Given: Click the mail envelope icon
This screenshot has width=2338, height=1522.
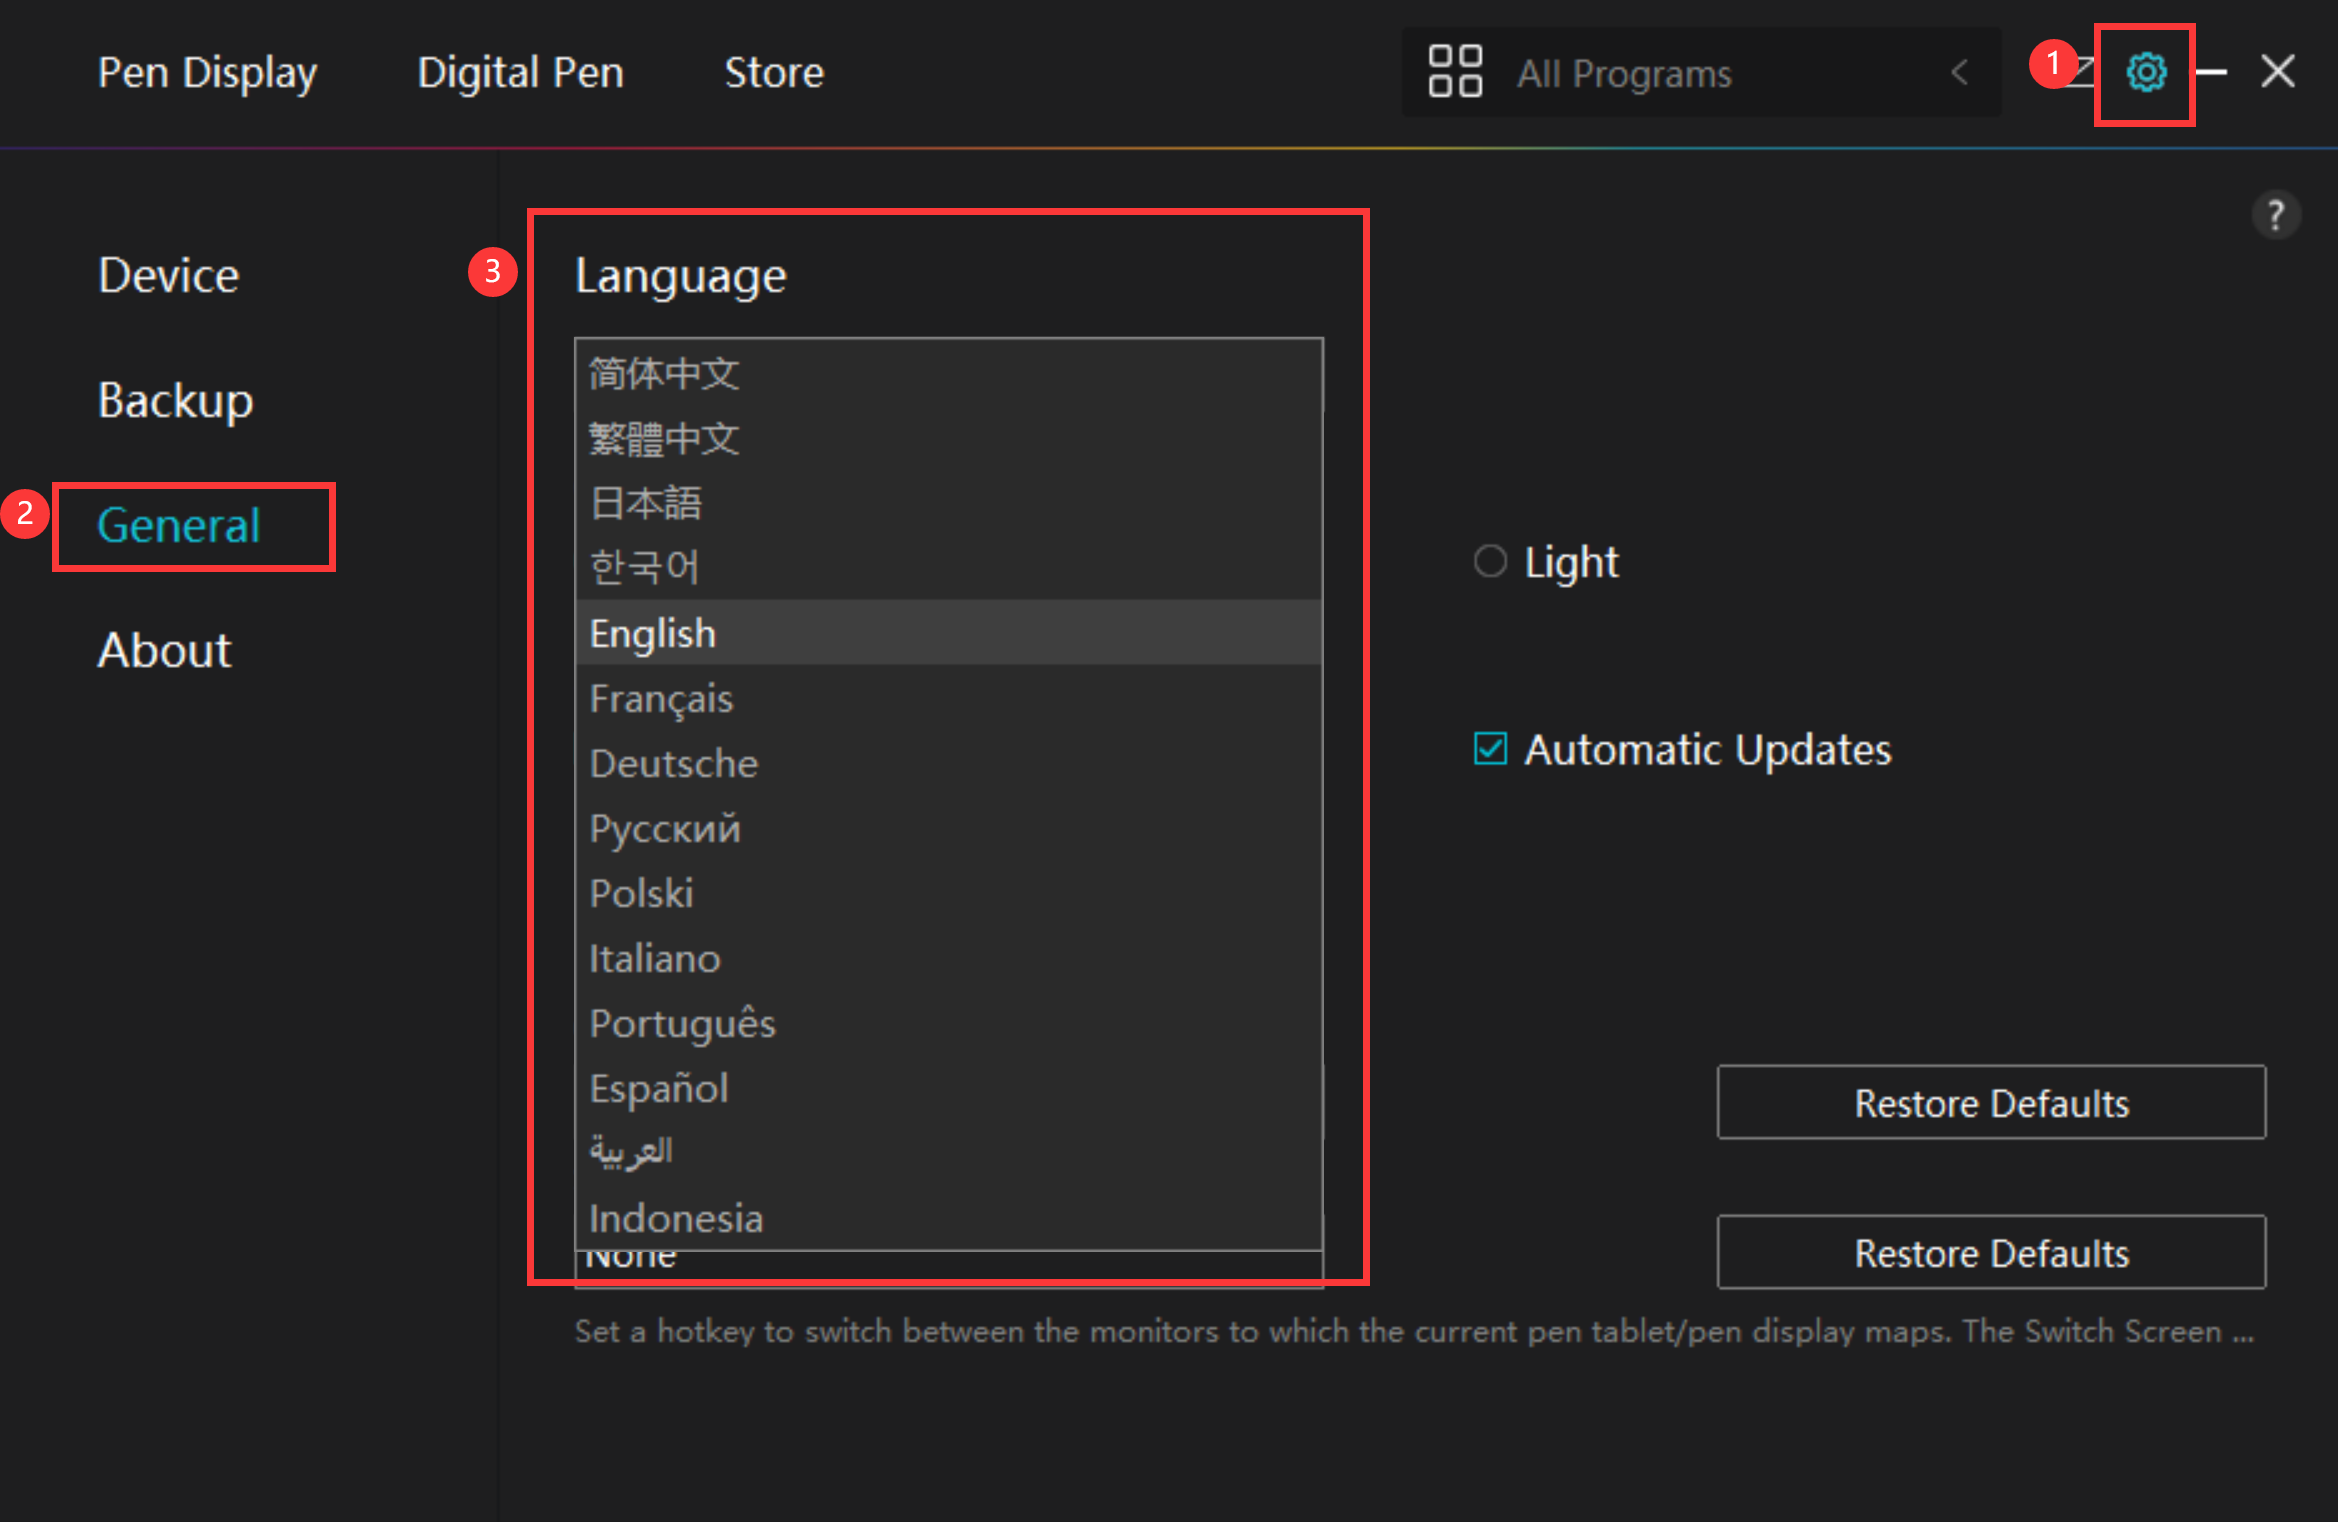Looking at the screenshot, I should (x=2084, y=72).
